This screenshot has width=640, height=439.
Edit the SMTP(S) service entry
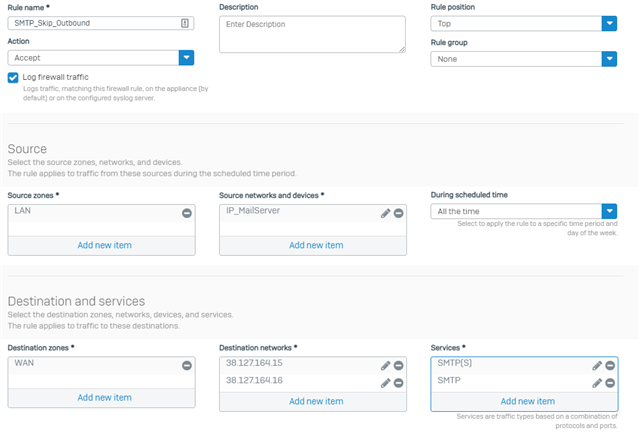pyautogui.click(x=597, y=366)
